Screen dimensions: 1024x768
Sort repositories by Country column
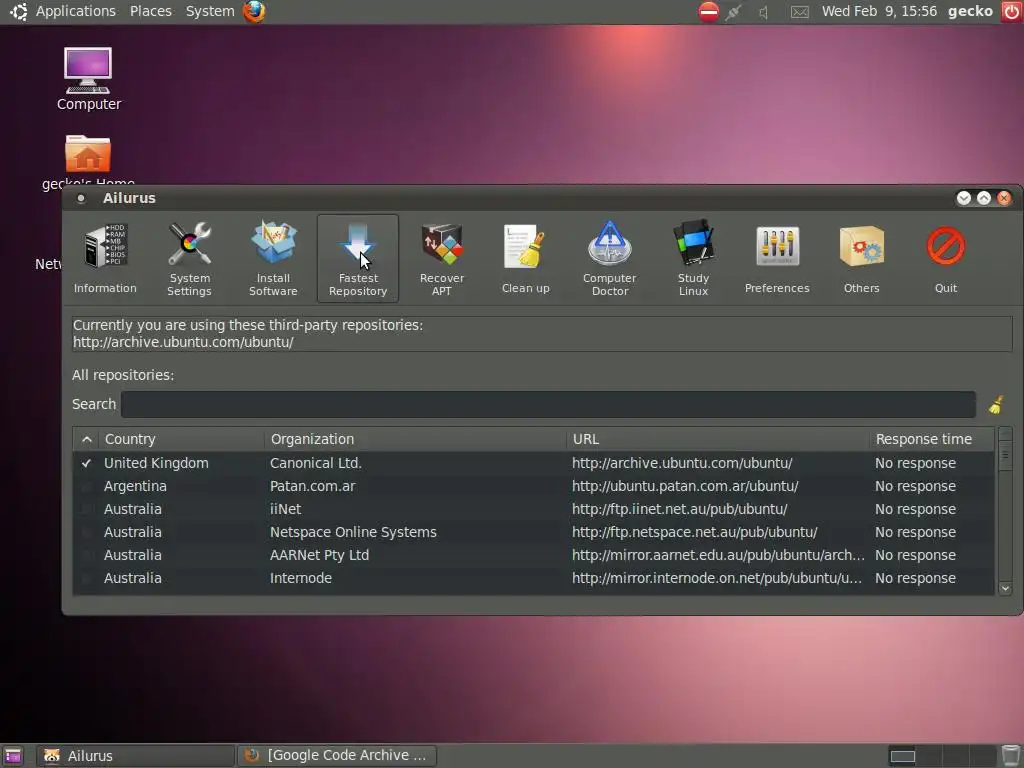[x=182, y=440]
